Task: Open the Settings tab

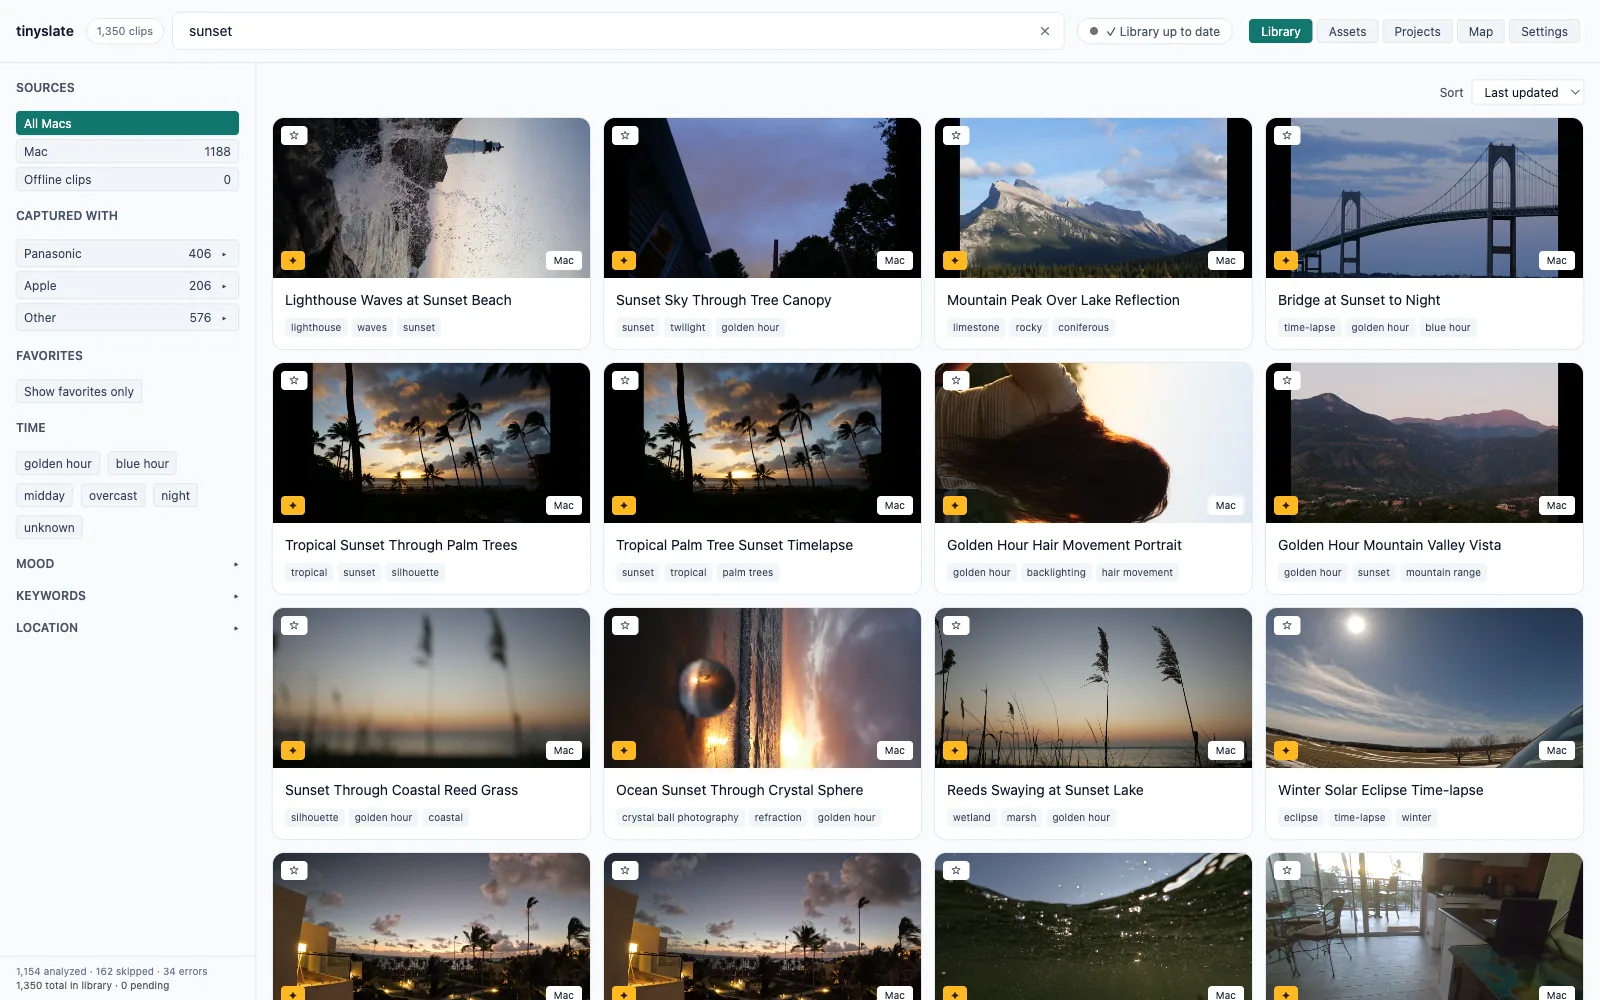Action: pos(1544,31)
